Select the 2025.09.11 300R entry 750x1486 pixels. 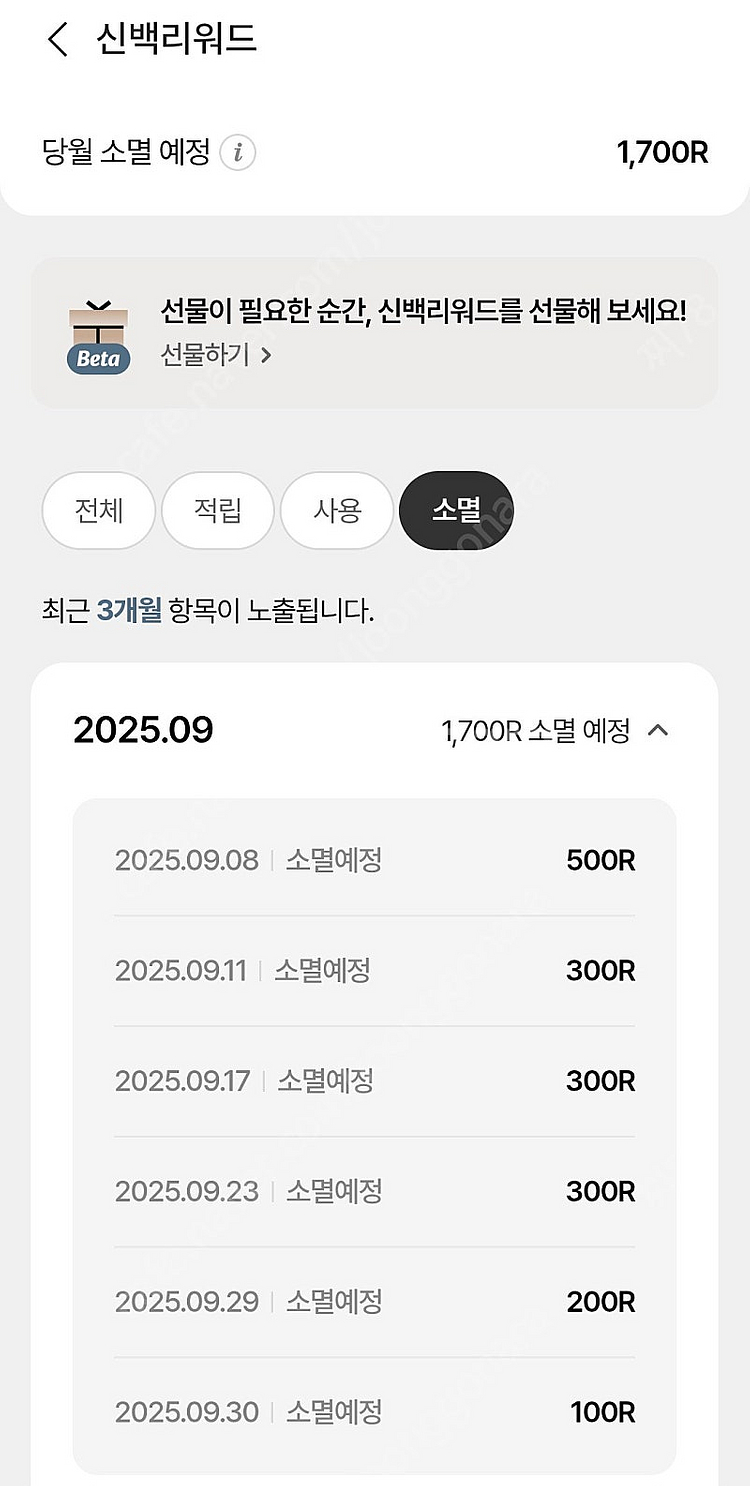[374, 970]
